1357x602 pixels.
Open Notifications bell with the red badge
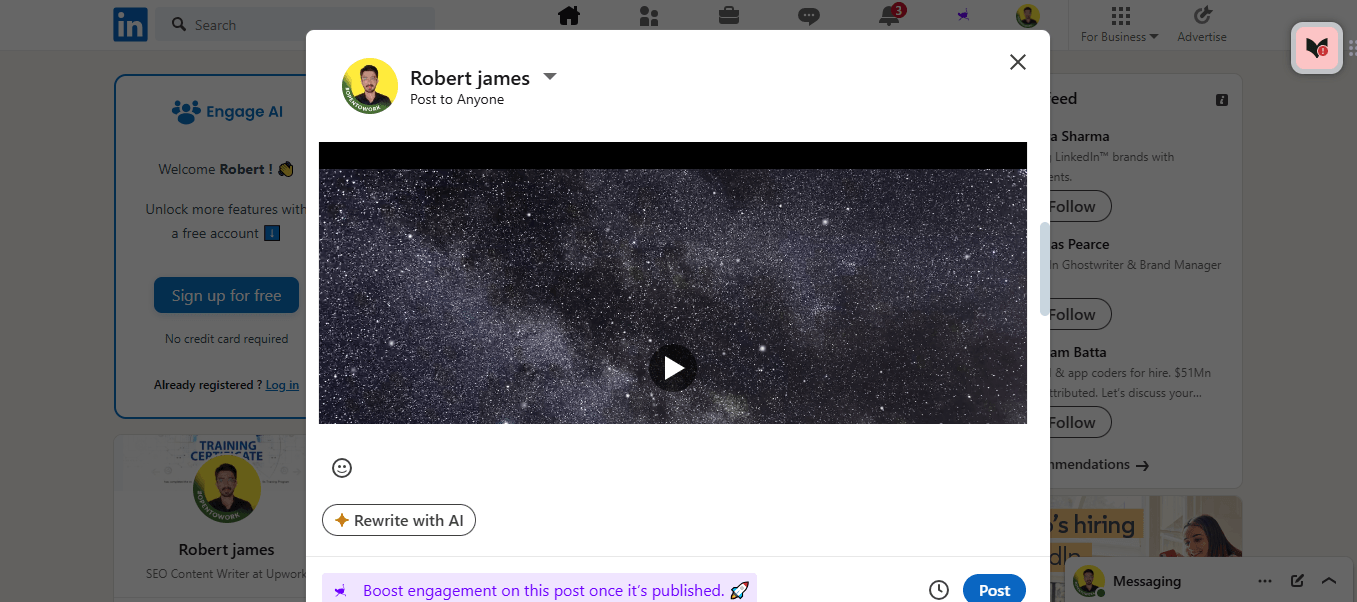pyautogui.click(x=888, y=16)
